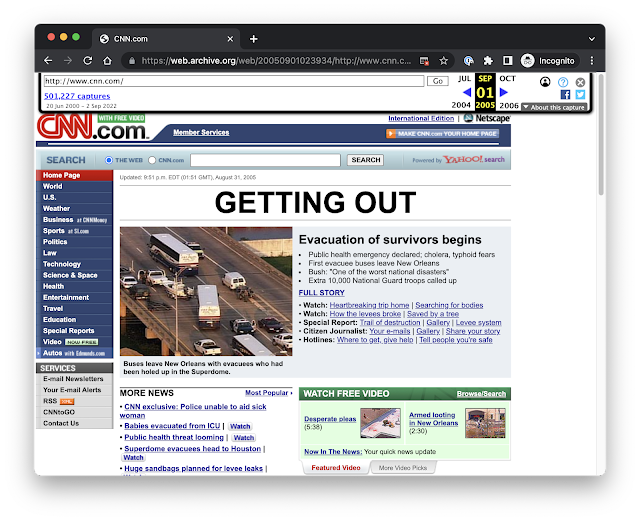Open Member Services link
Viewport: 640px width, 521px height.
201,132
